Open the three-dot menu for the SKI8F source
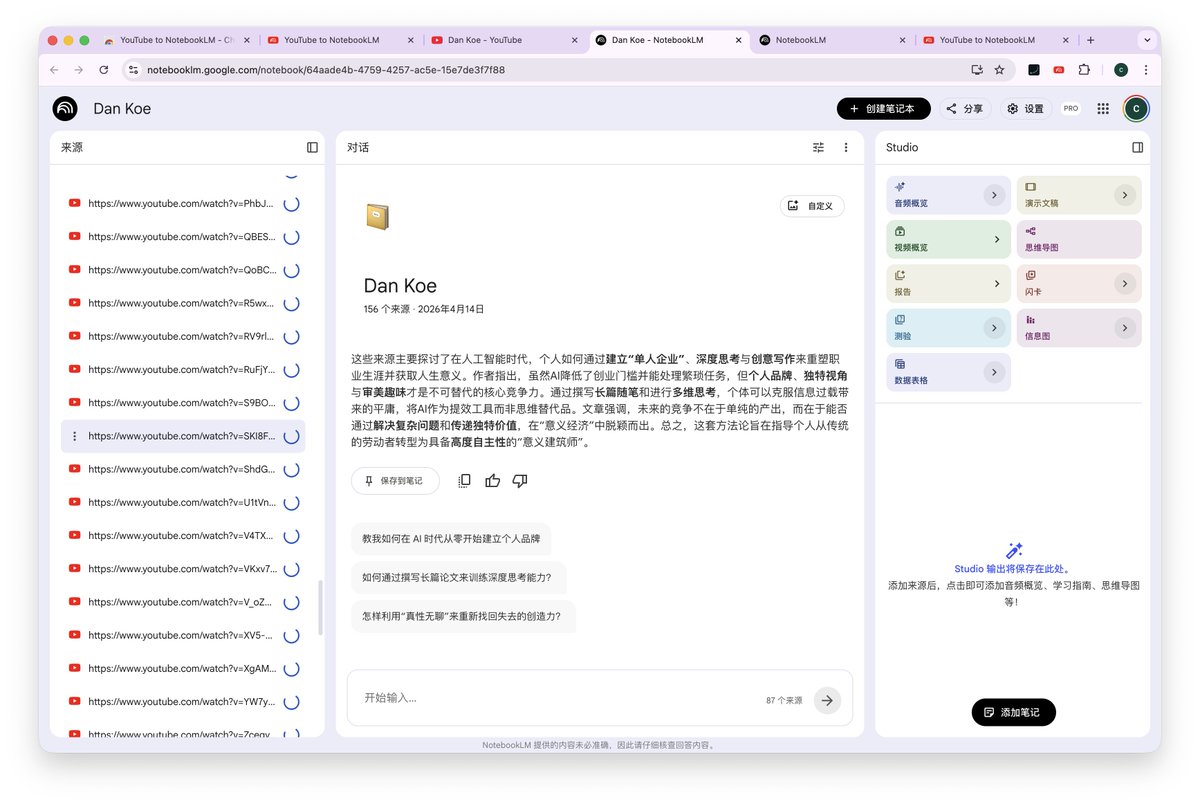 (x=74, y=436)
